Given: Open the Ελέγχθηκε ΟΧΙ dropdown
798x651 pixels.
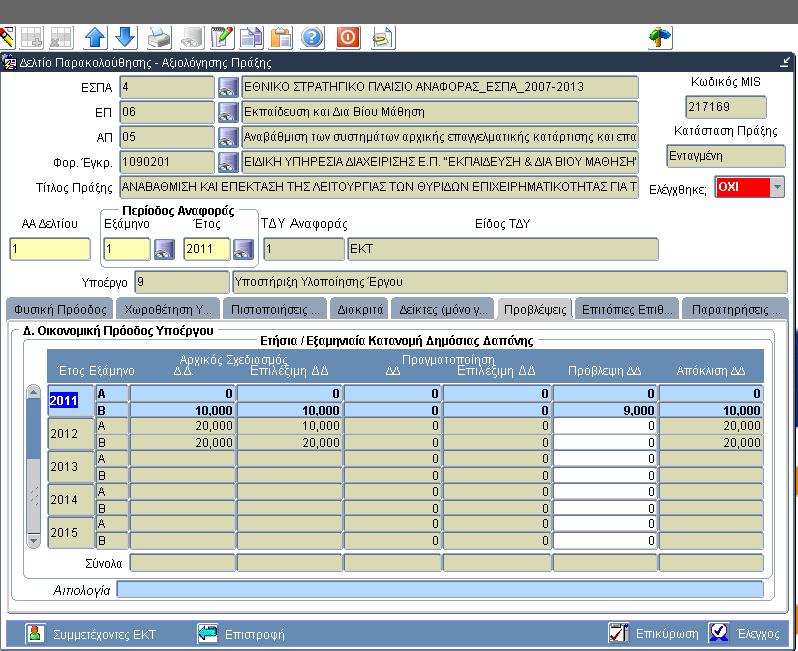Looking at the screenshot, I should tap(777, 187).
